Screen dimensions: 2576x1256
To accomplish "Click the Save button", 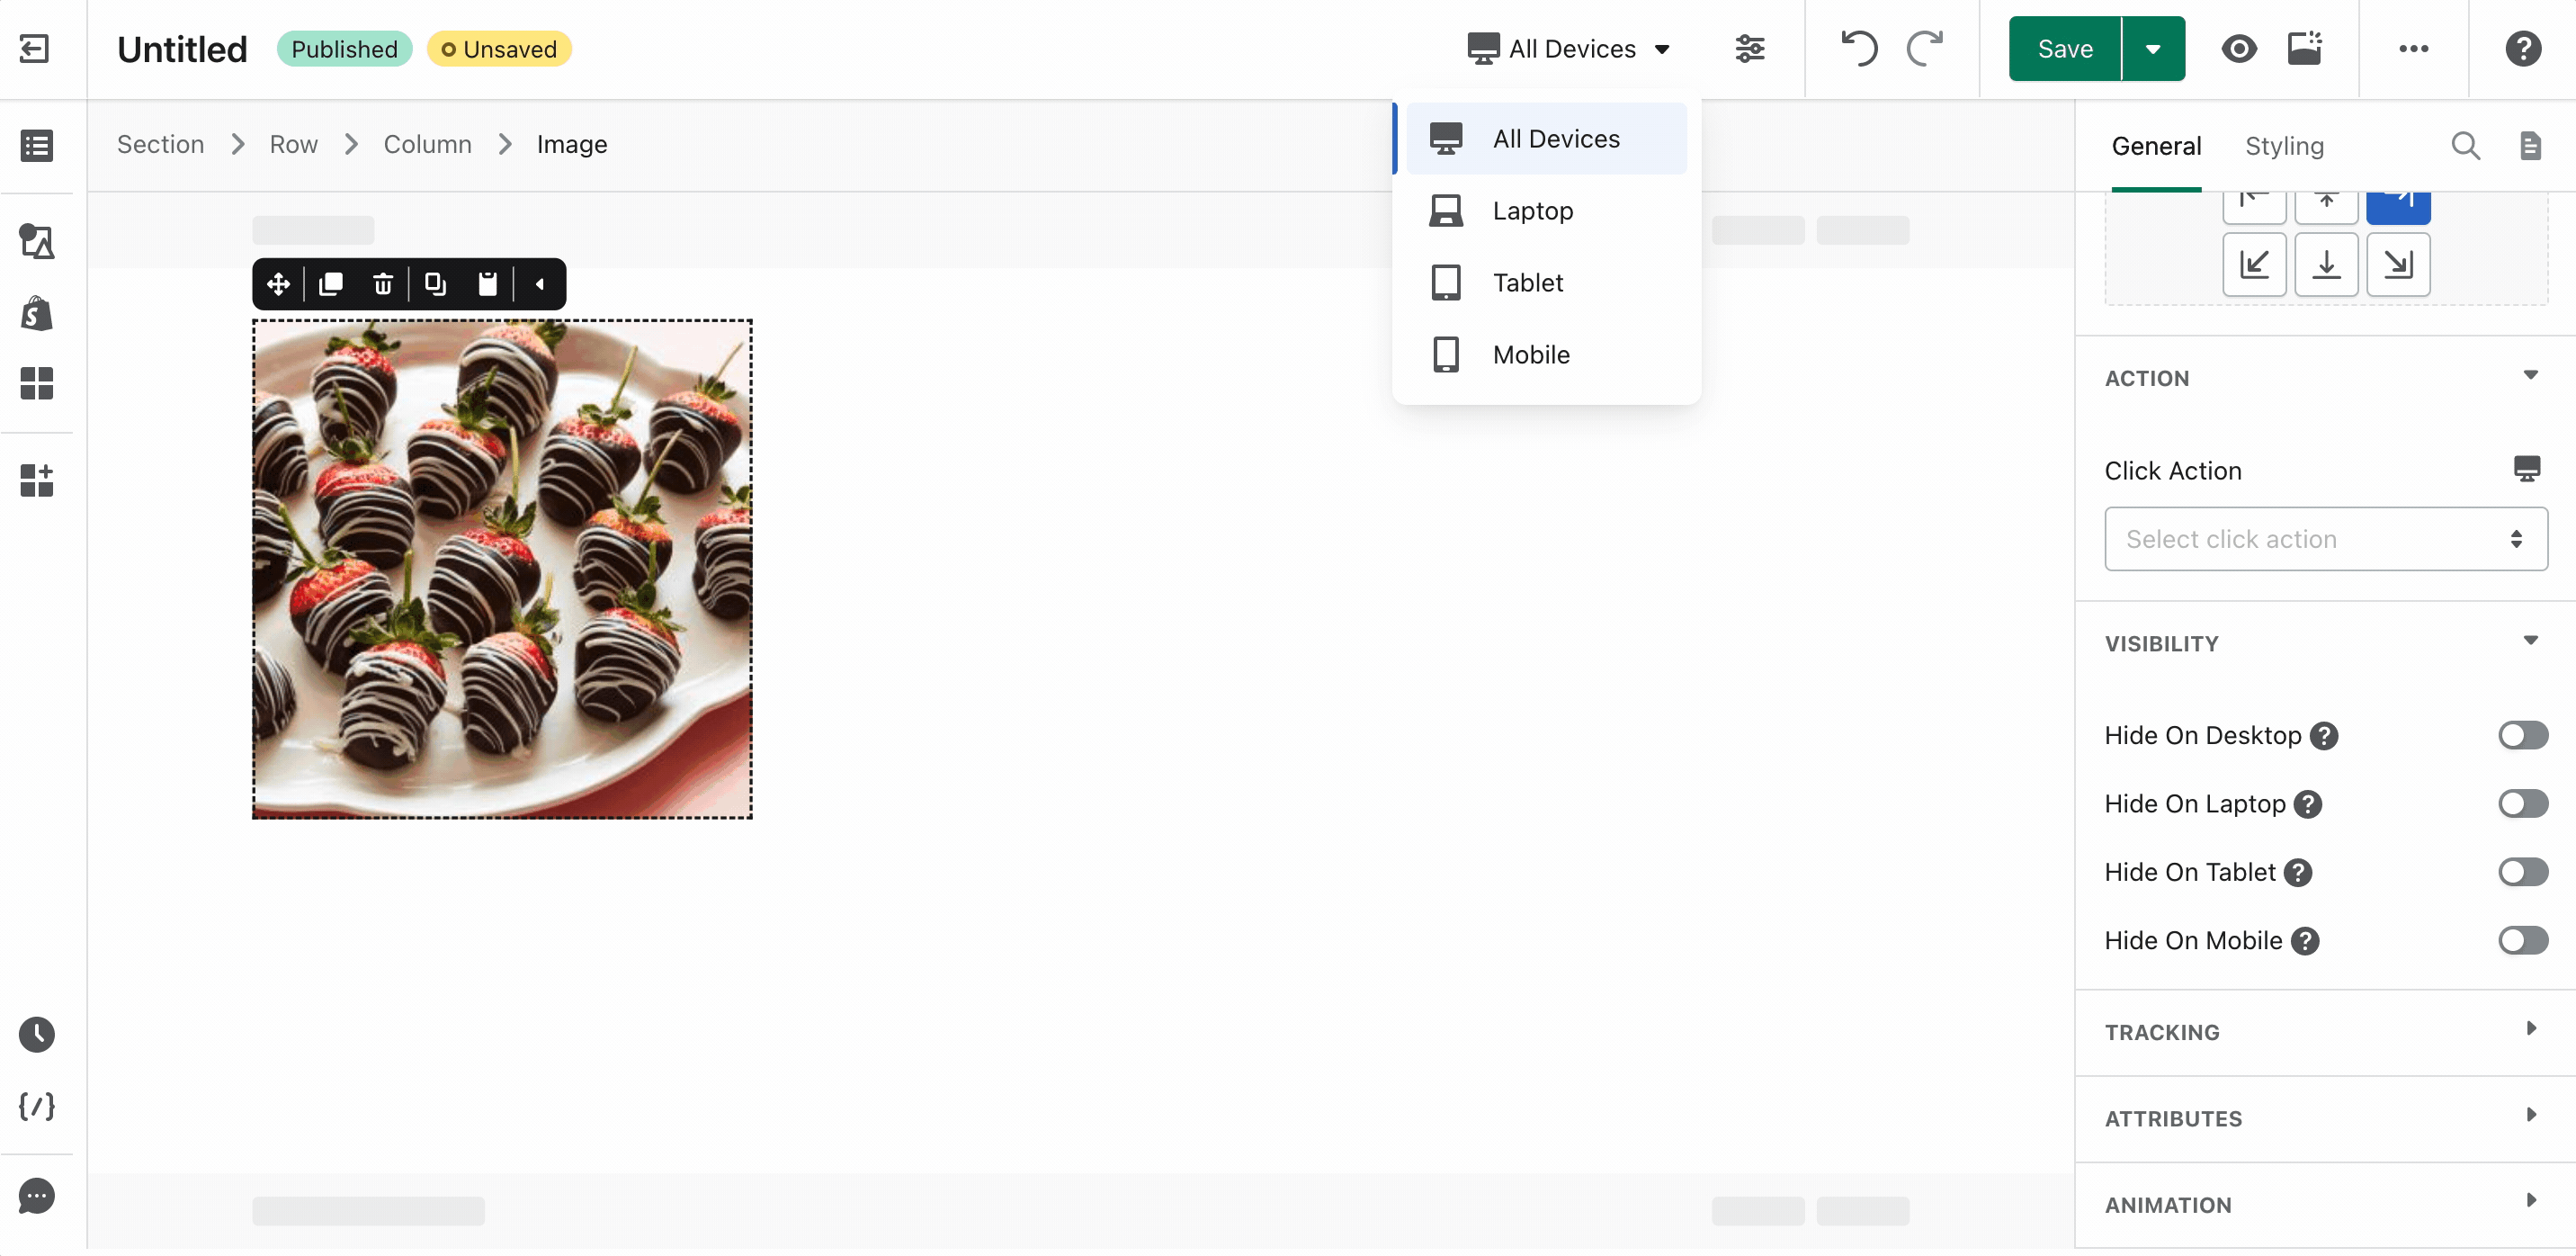I will [2064, 49].
